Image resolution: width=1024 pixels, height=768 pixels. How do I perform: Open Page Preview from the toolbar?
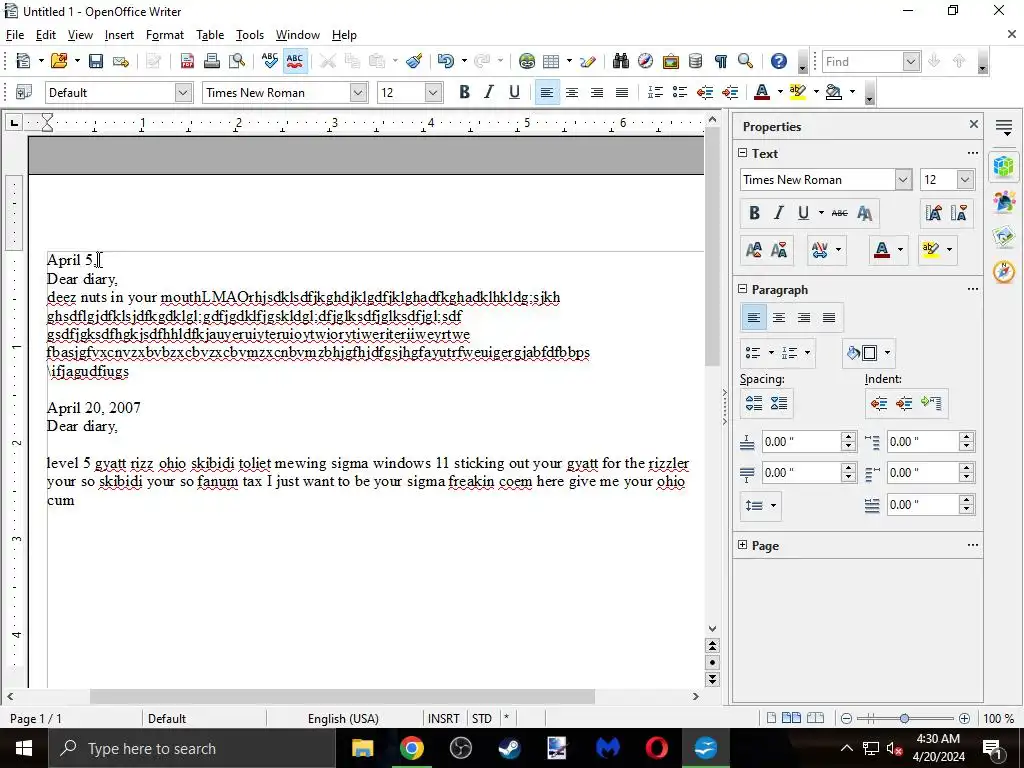(x=237, y=61)
